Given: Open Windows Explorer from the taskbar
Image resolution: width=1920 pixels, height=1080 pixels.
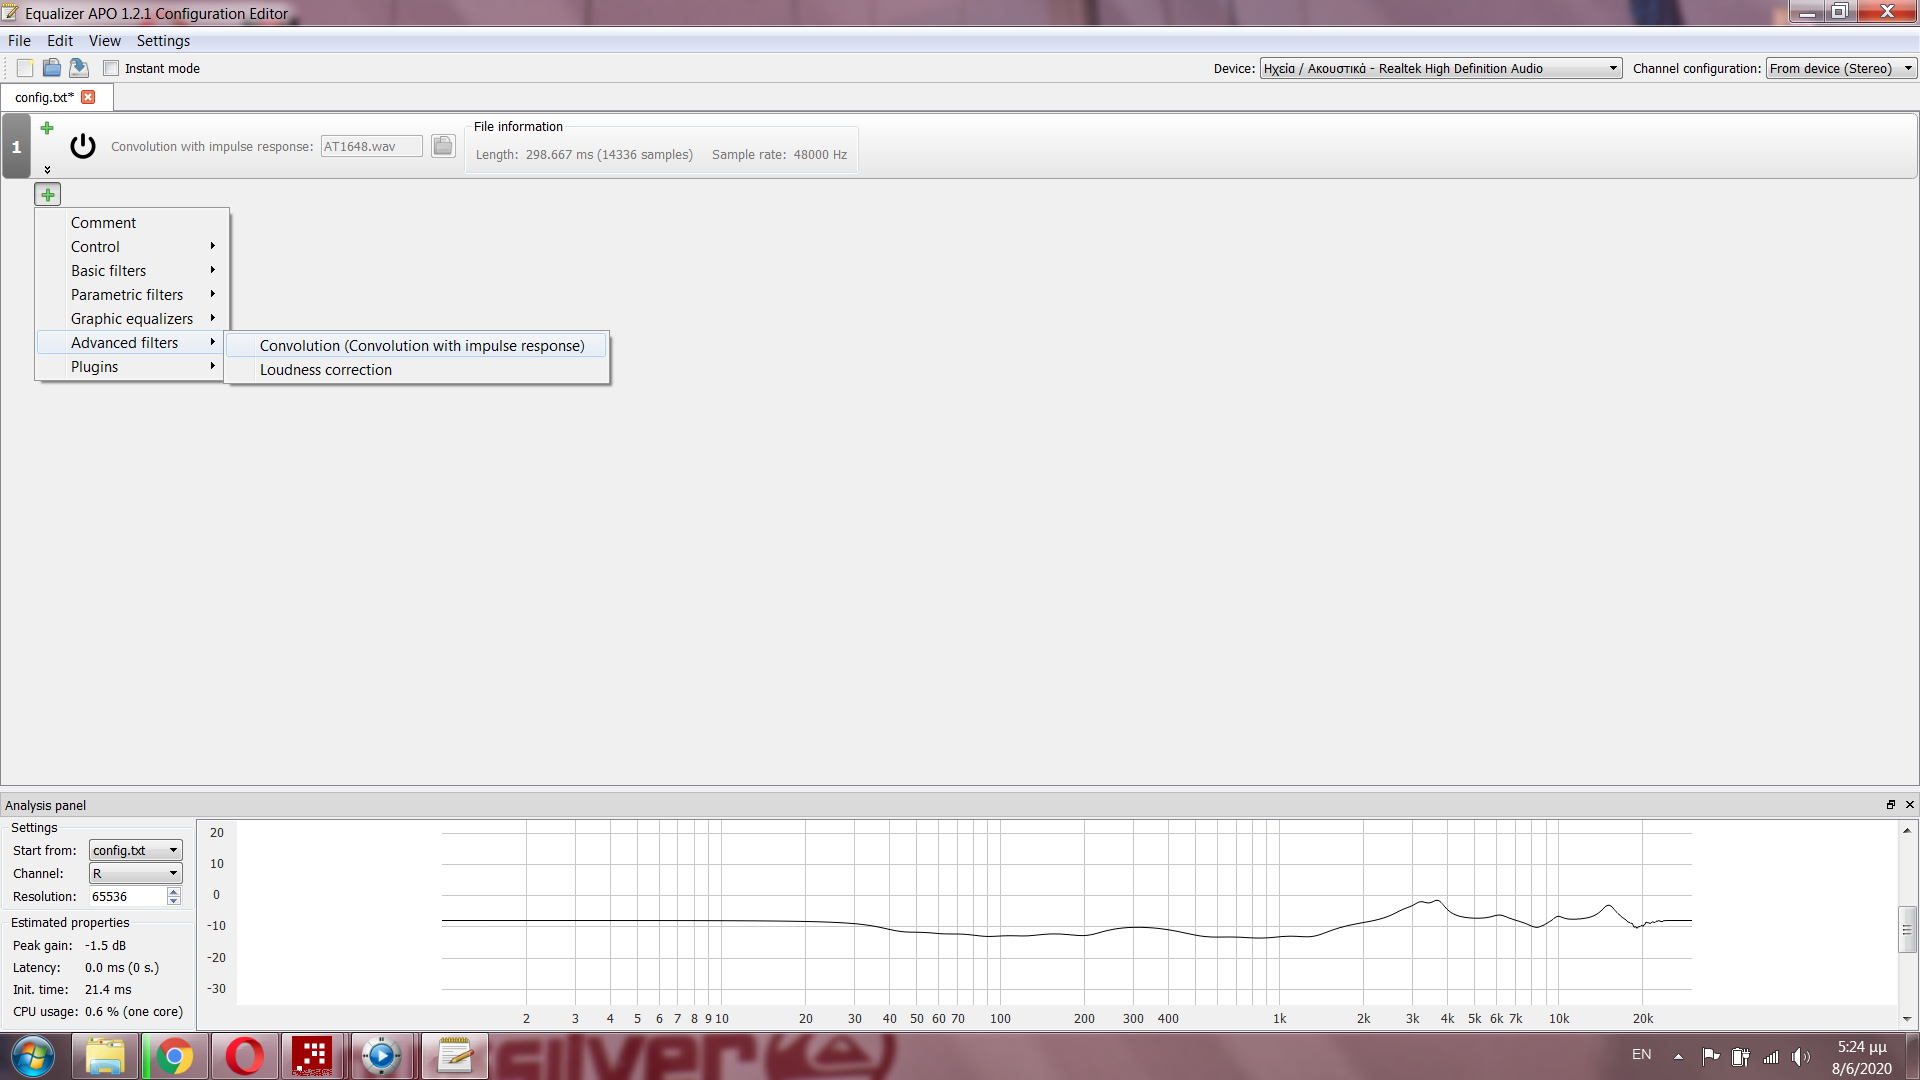Looking at the screenshot, I should (105, 1056).
